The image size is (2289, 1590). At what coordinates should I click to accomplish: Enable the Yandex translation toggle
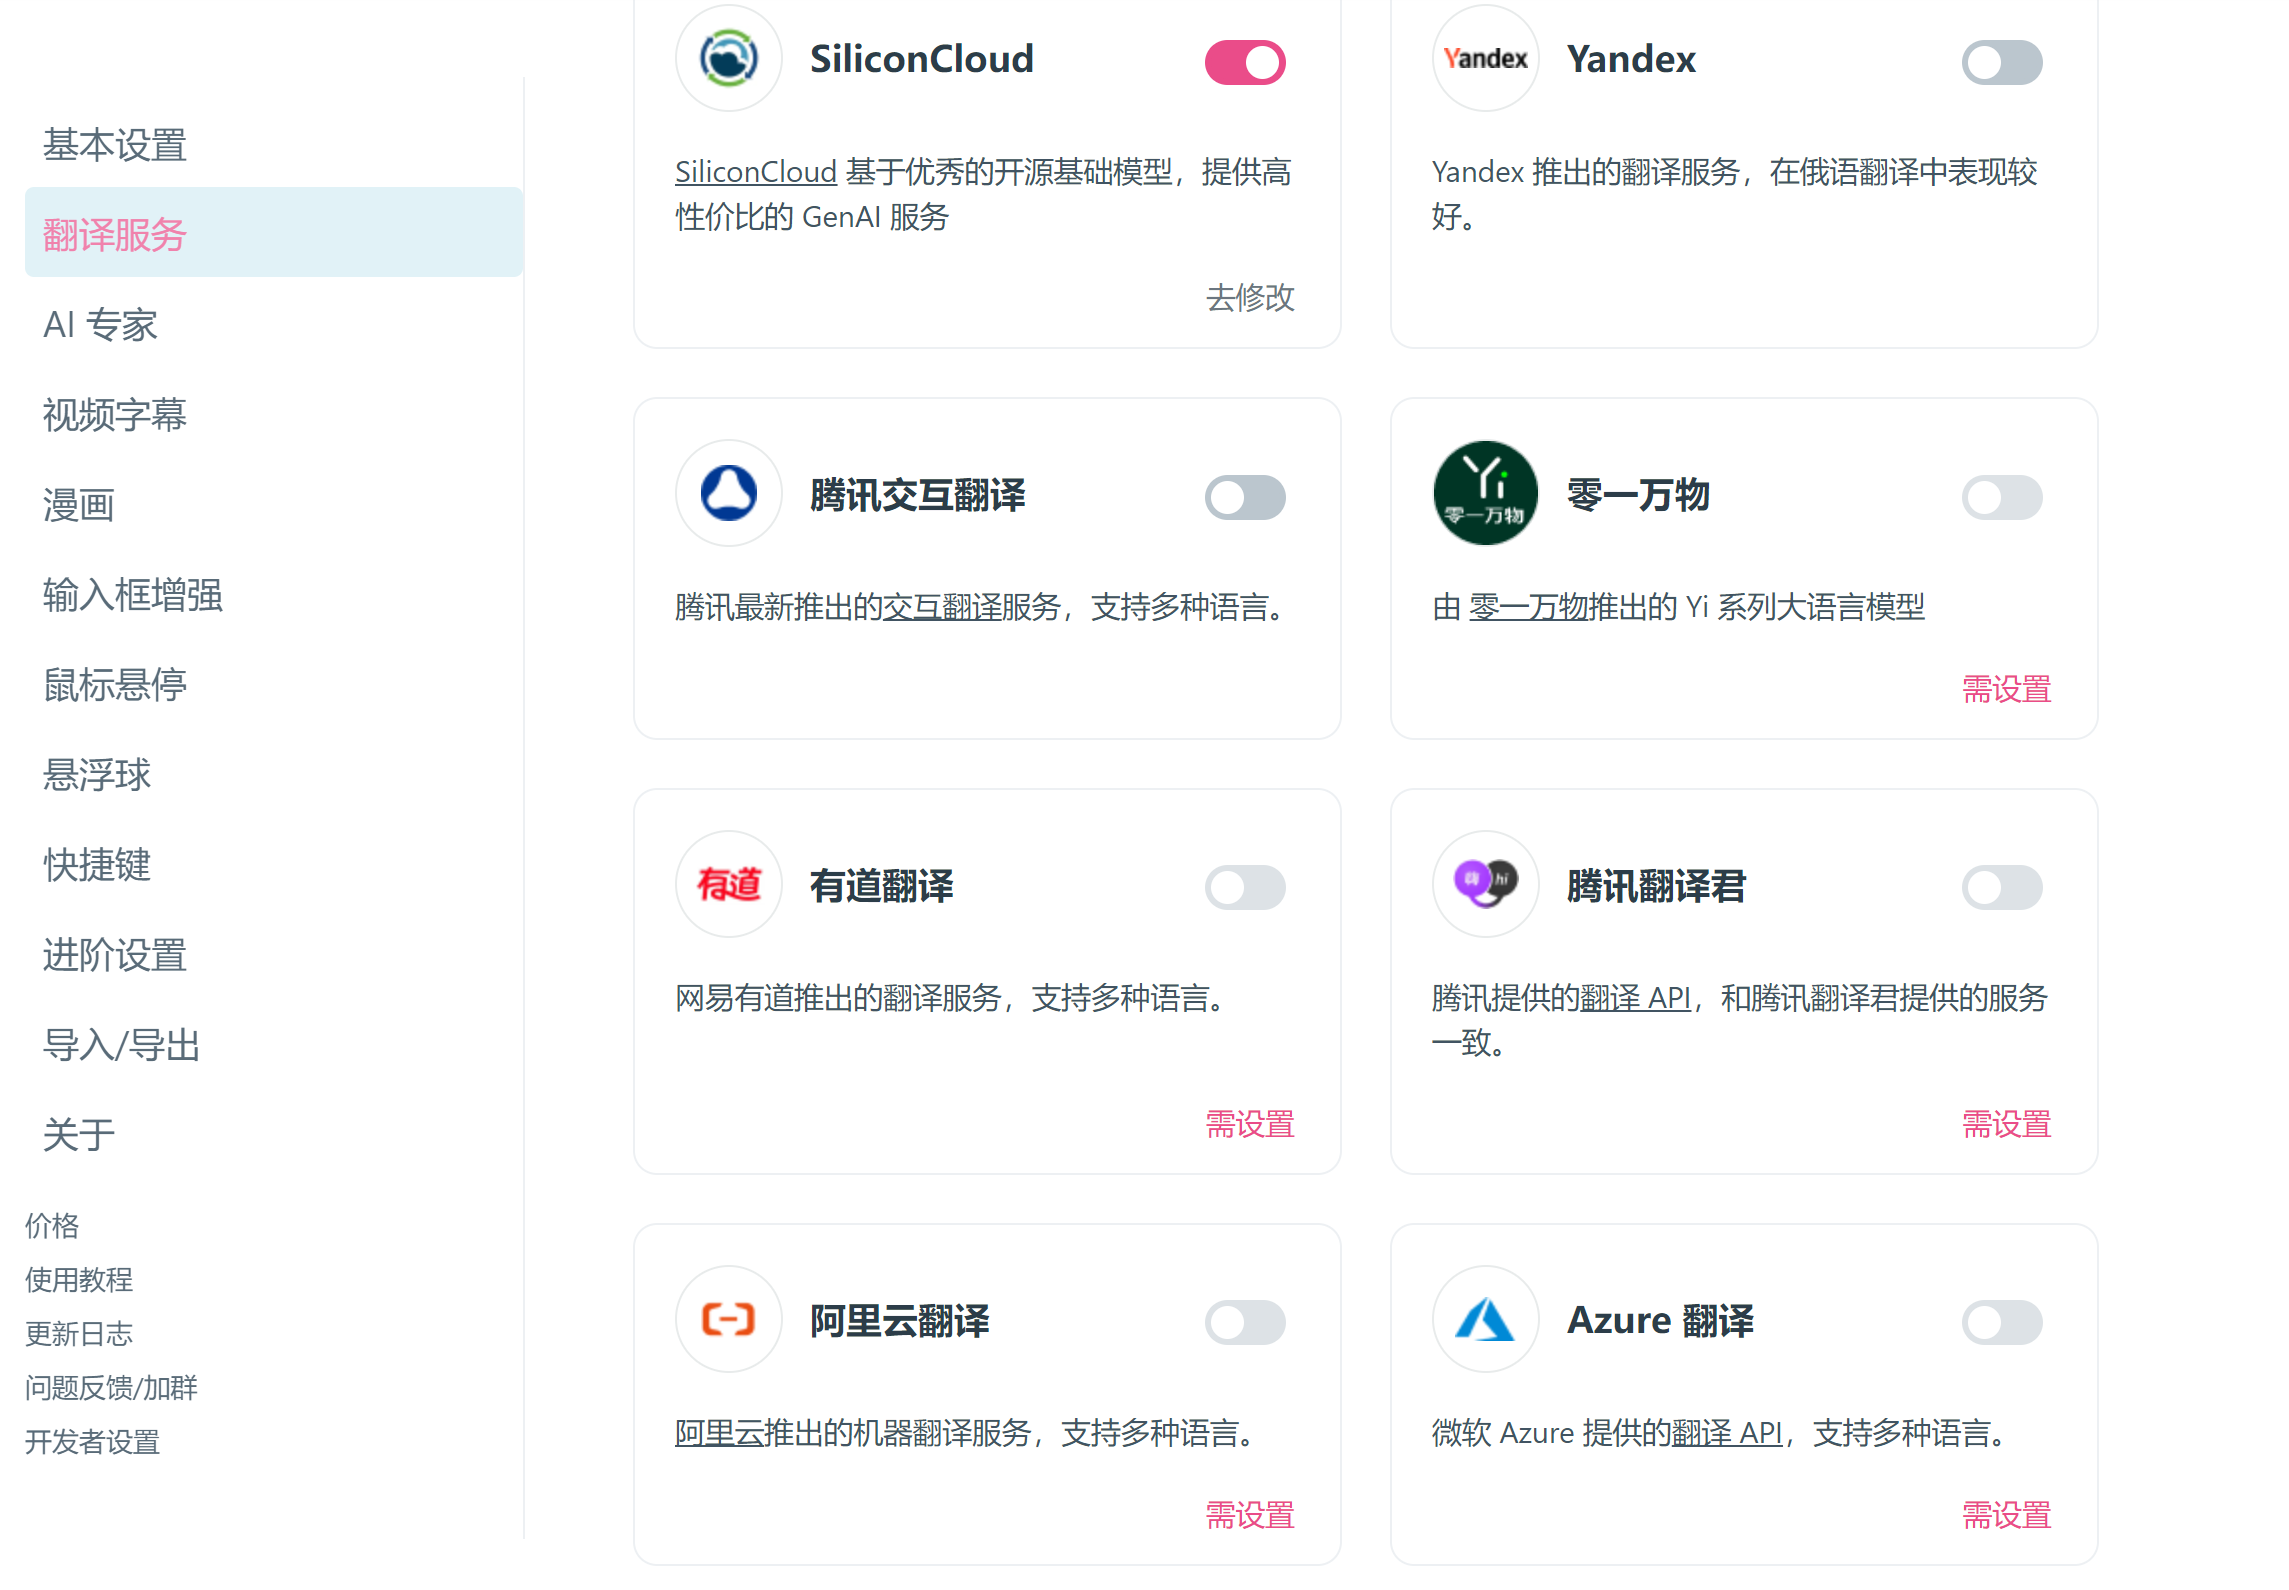coord(2001,63)
